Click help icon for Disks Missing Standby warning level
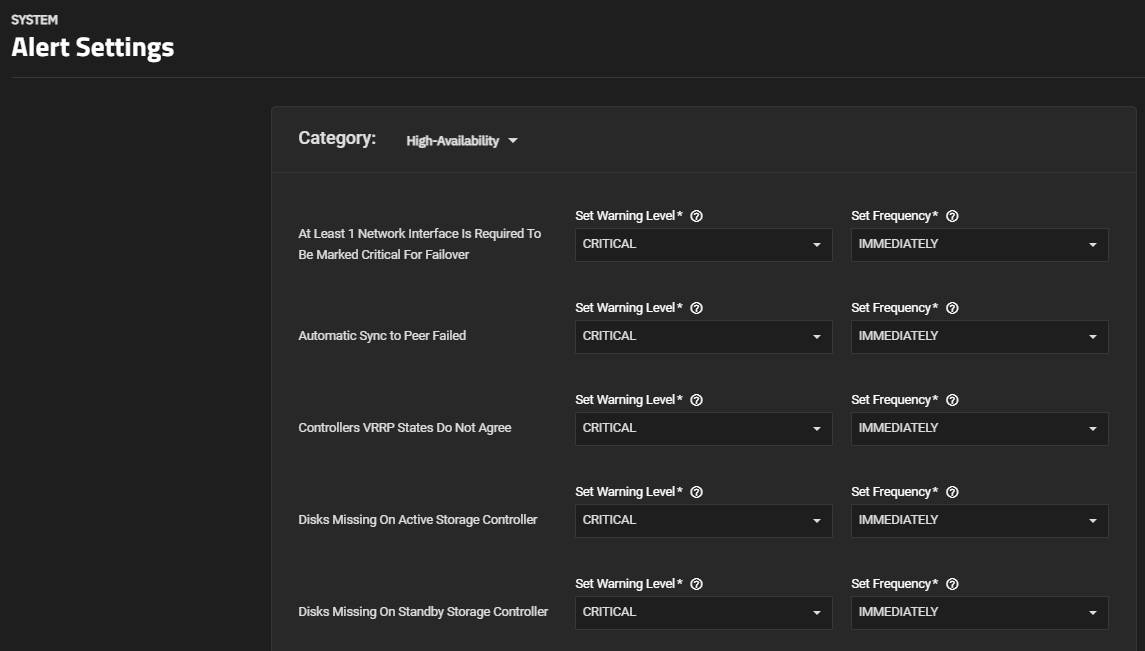This screenshot has height=651, width=1145. pos(697,584)
